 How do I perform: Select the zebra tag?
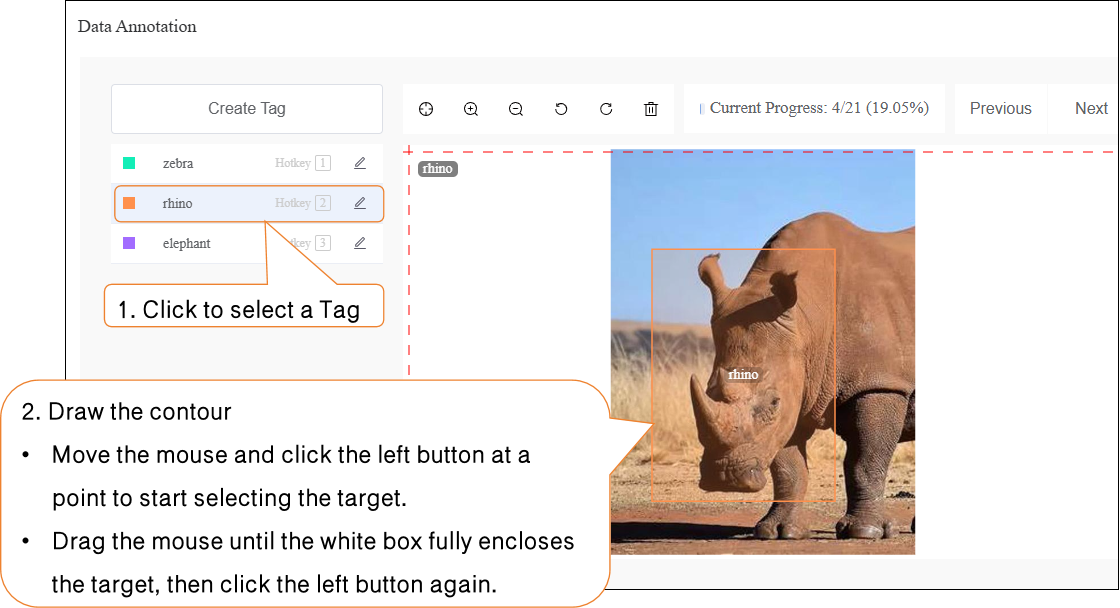click(178, 163)
